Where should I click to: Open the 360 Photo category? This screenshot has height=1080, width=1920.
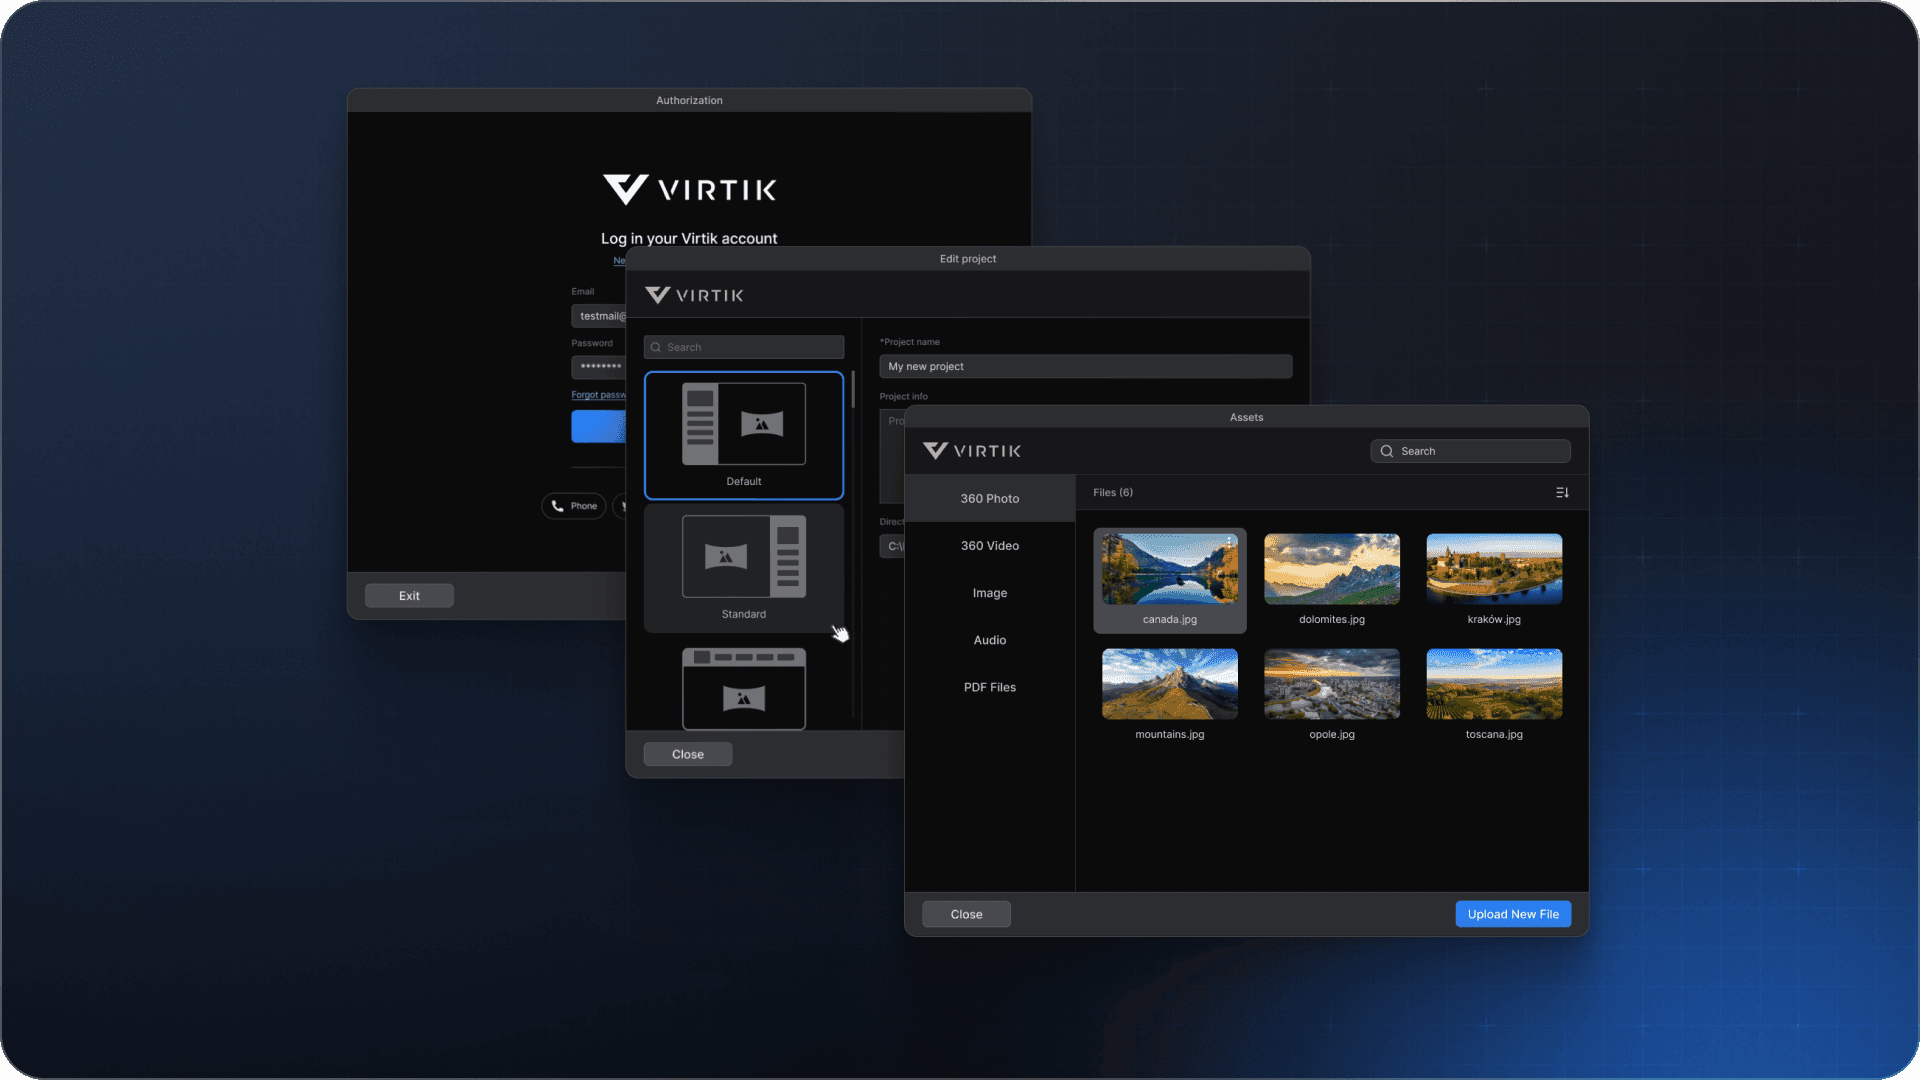click(x=989, y=498)
